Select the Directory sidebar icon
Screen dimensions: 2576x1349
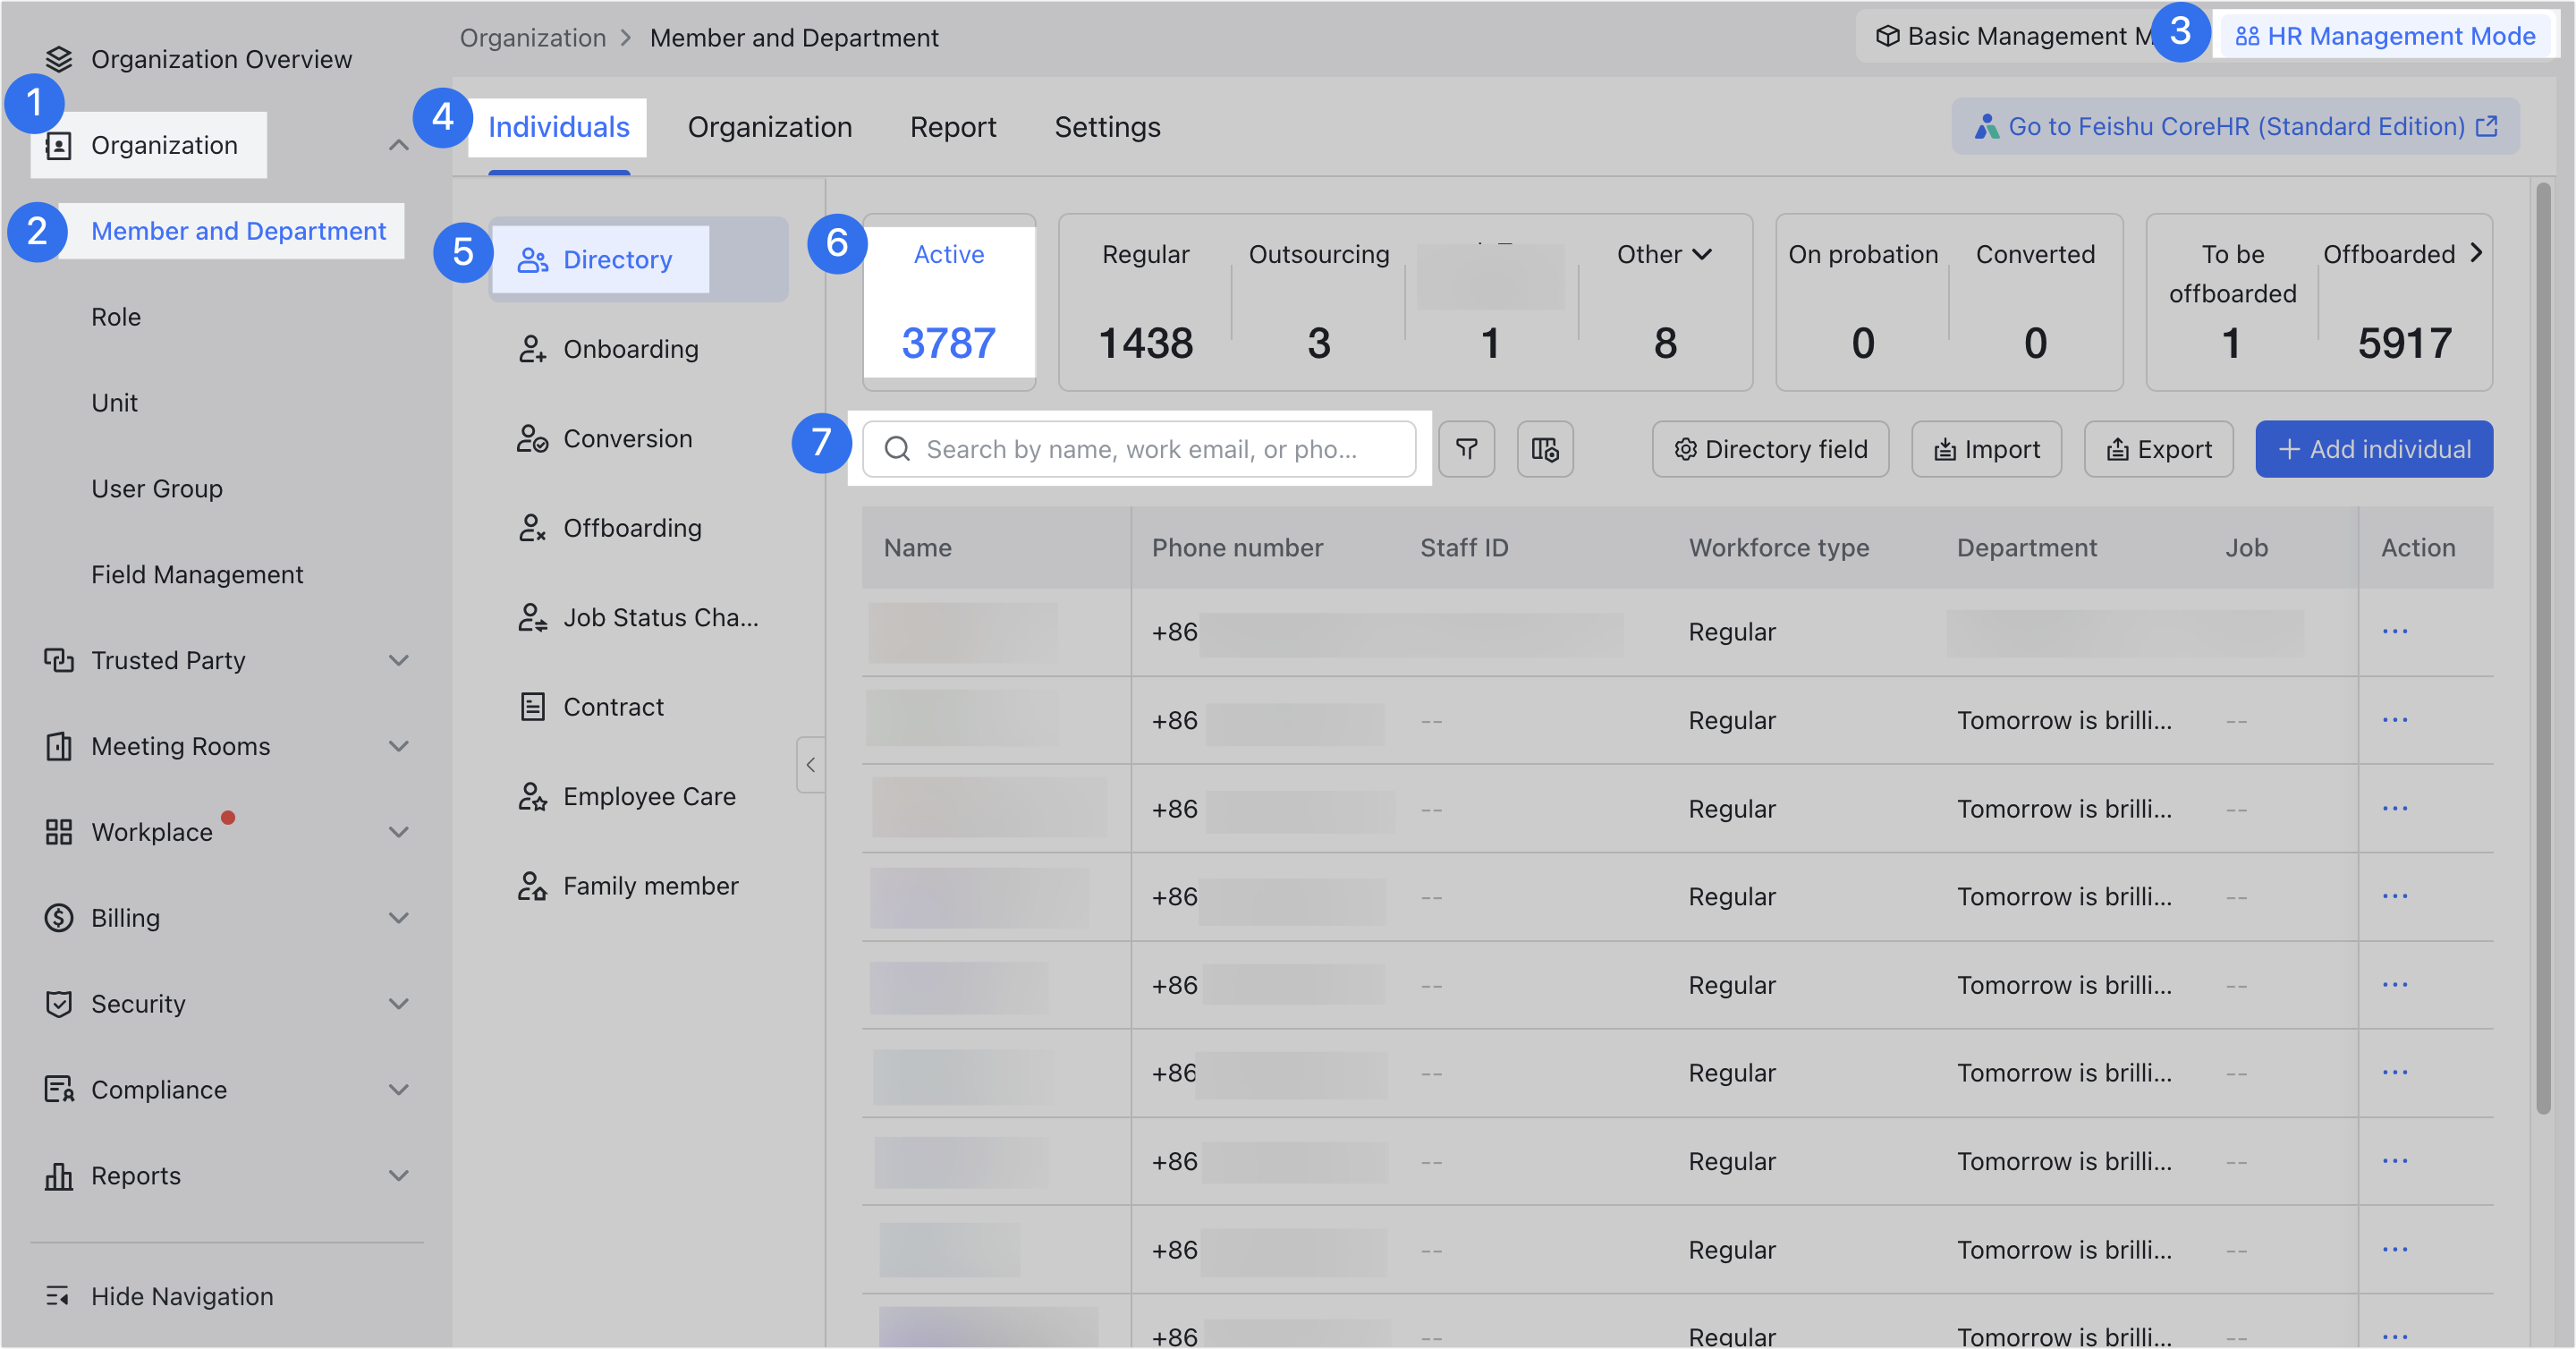[533, 259]
